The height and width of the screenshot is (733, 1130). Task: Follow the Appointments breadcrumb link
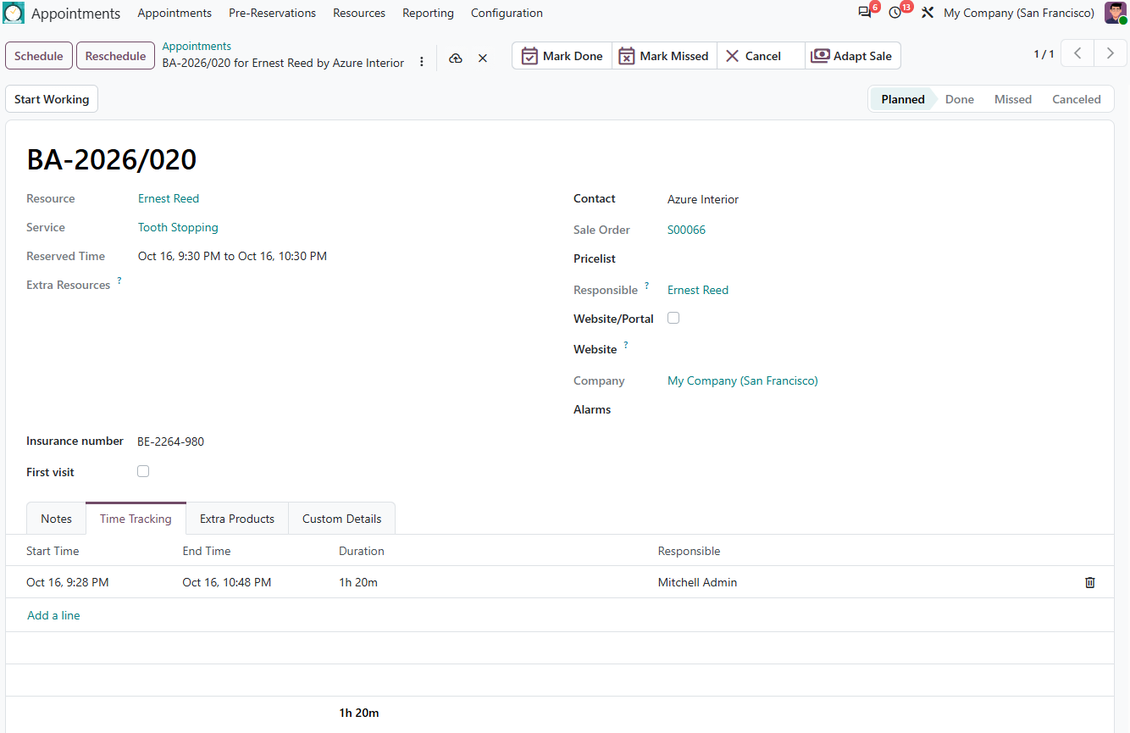[196, 46]
